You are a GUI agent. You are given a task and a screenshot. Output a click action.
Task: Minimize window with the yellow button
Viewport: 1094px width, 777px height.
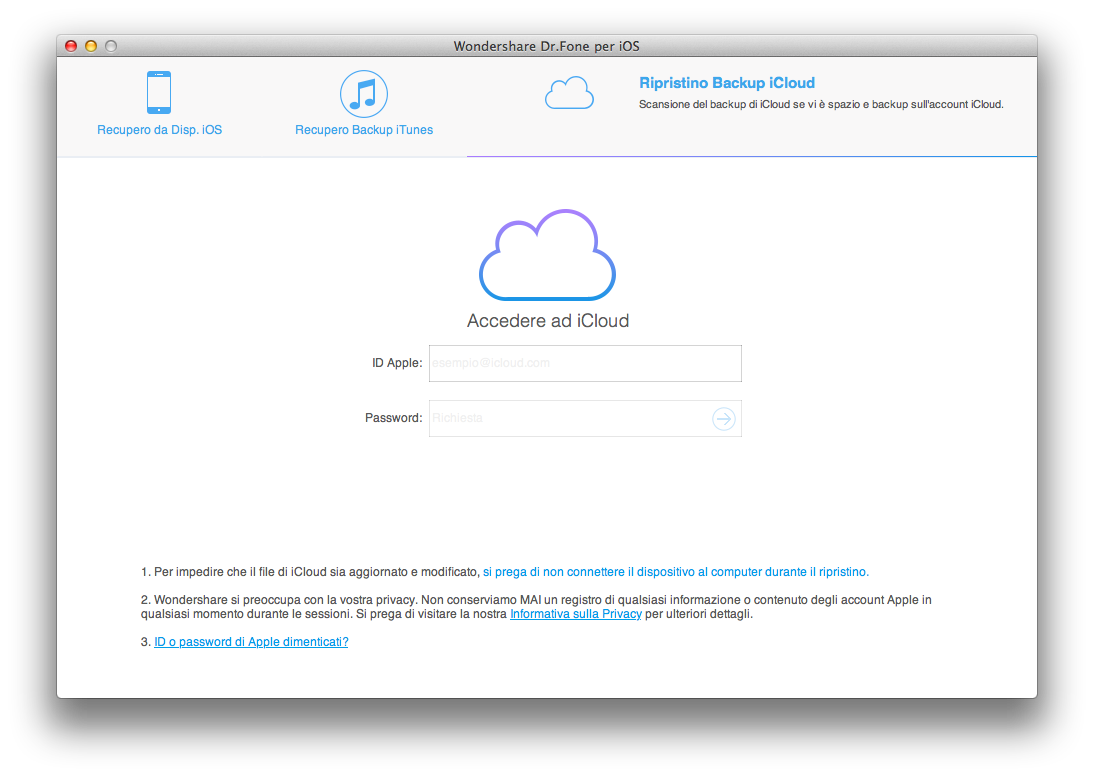[91, 46]
